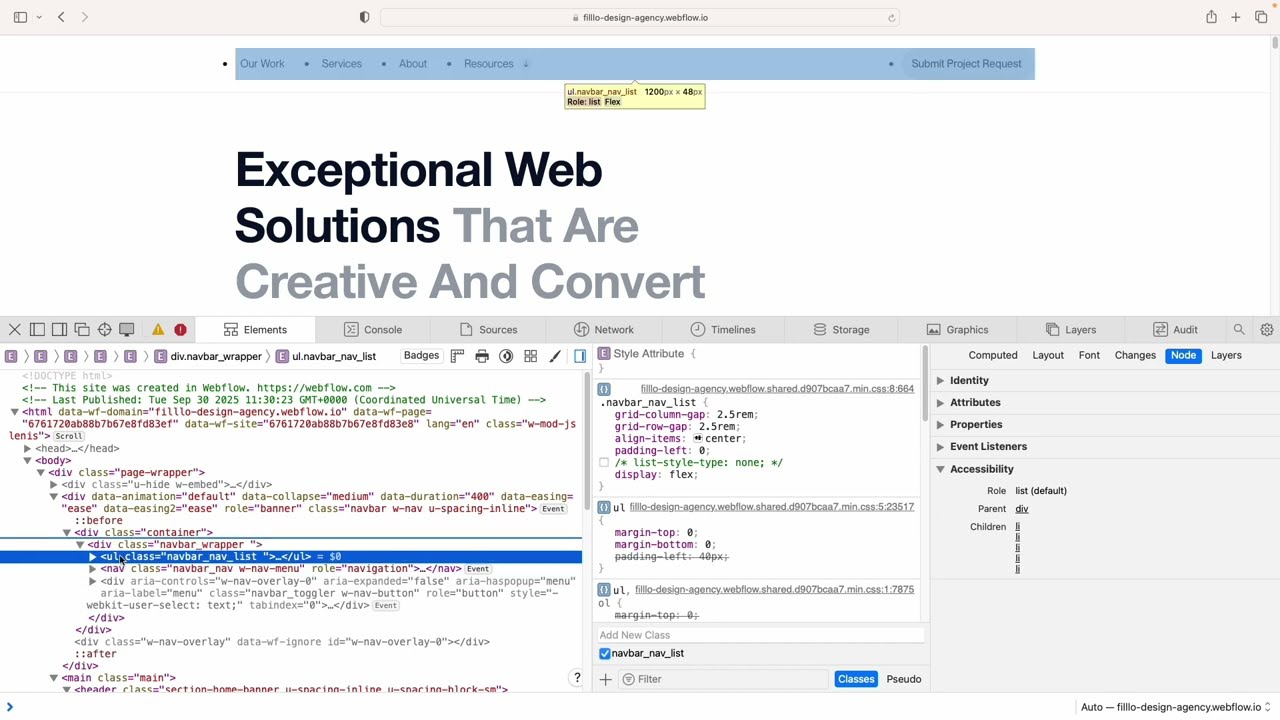The image size is (1280, 720).
Task: Open device settings monitor icon
Action: point(127,329)
